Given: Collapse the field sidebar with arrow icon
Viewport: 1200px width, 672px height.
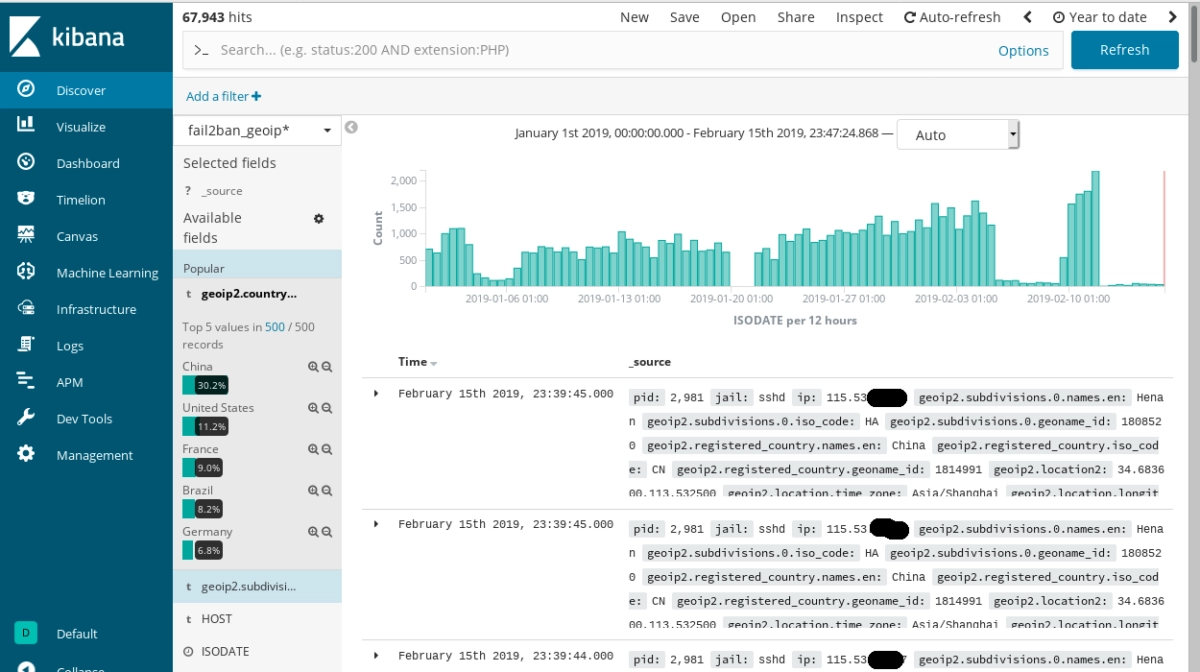Looking at the screenshot, I should 351,127.
